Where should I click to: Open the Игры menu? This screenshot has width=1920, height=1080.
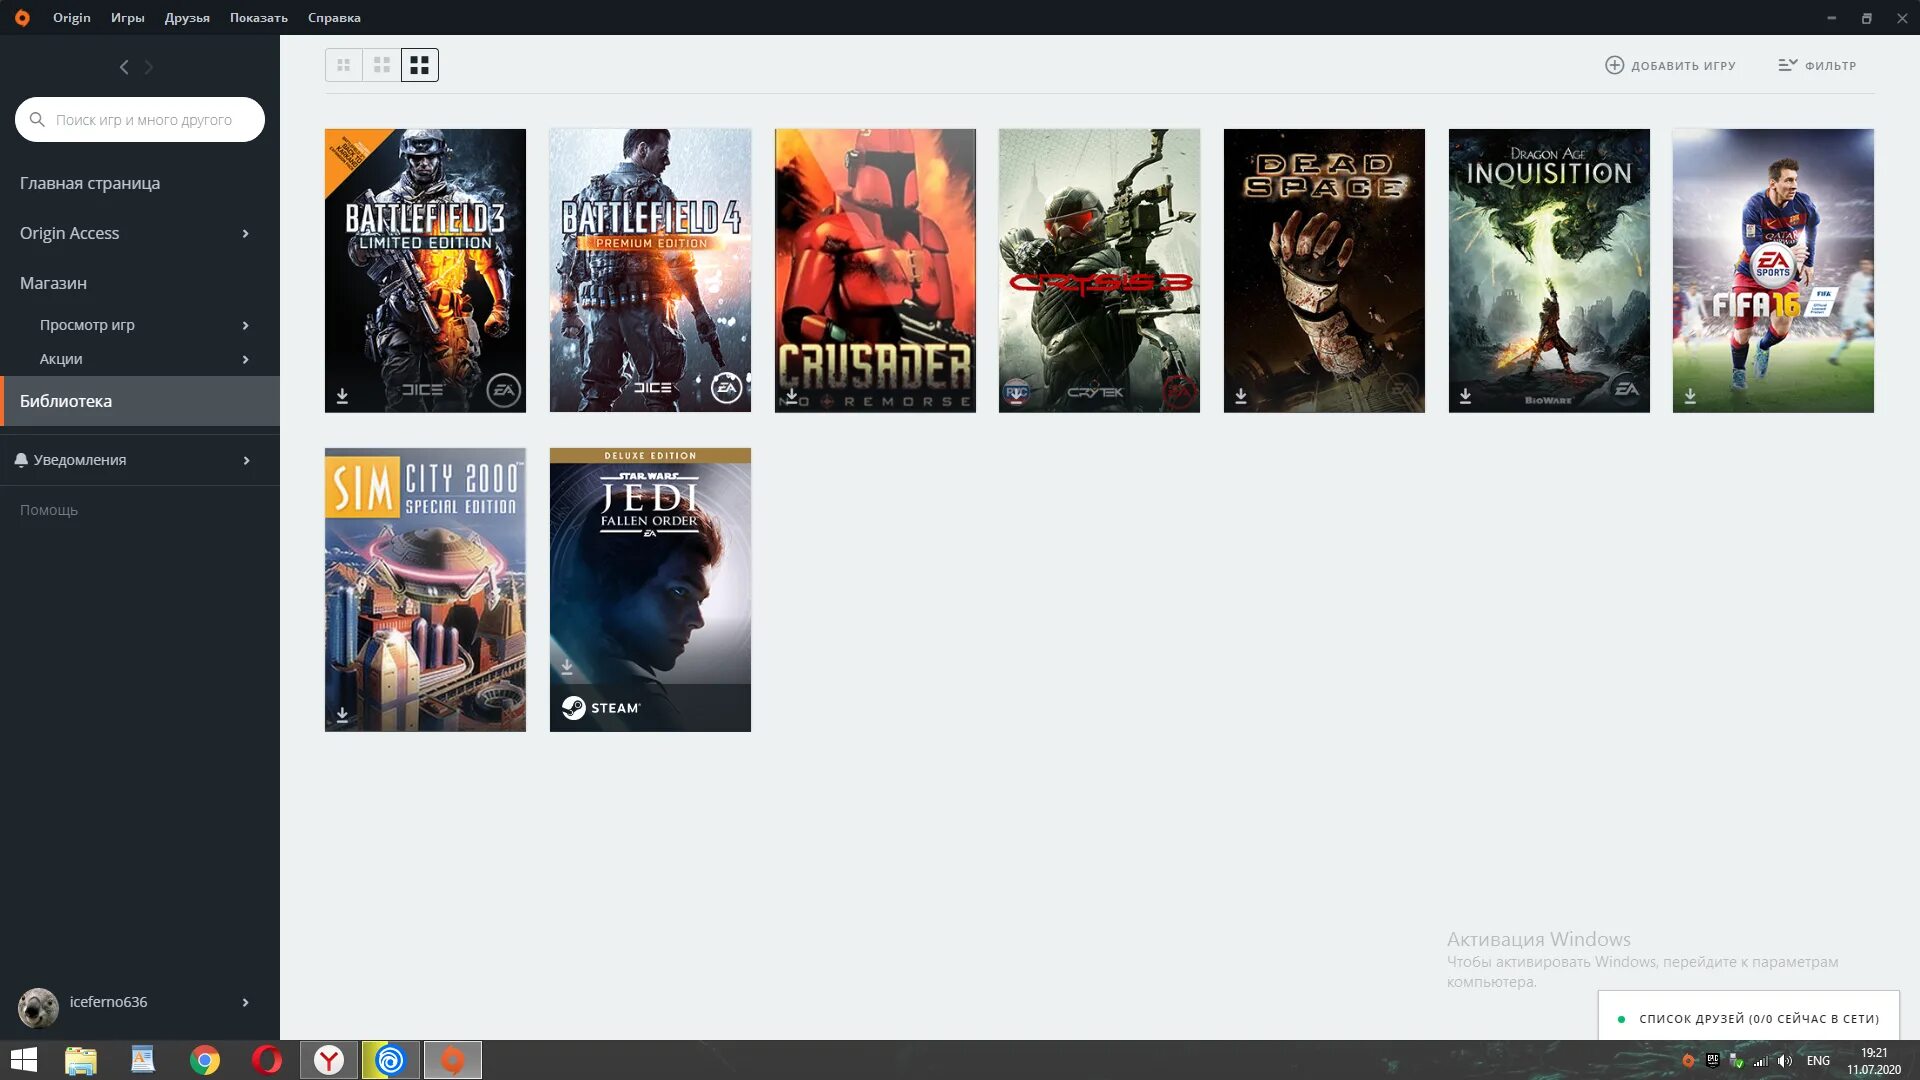tap(127, 18)
